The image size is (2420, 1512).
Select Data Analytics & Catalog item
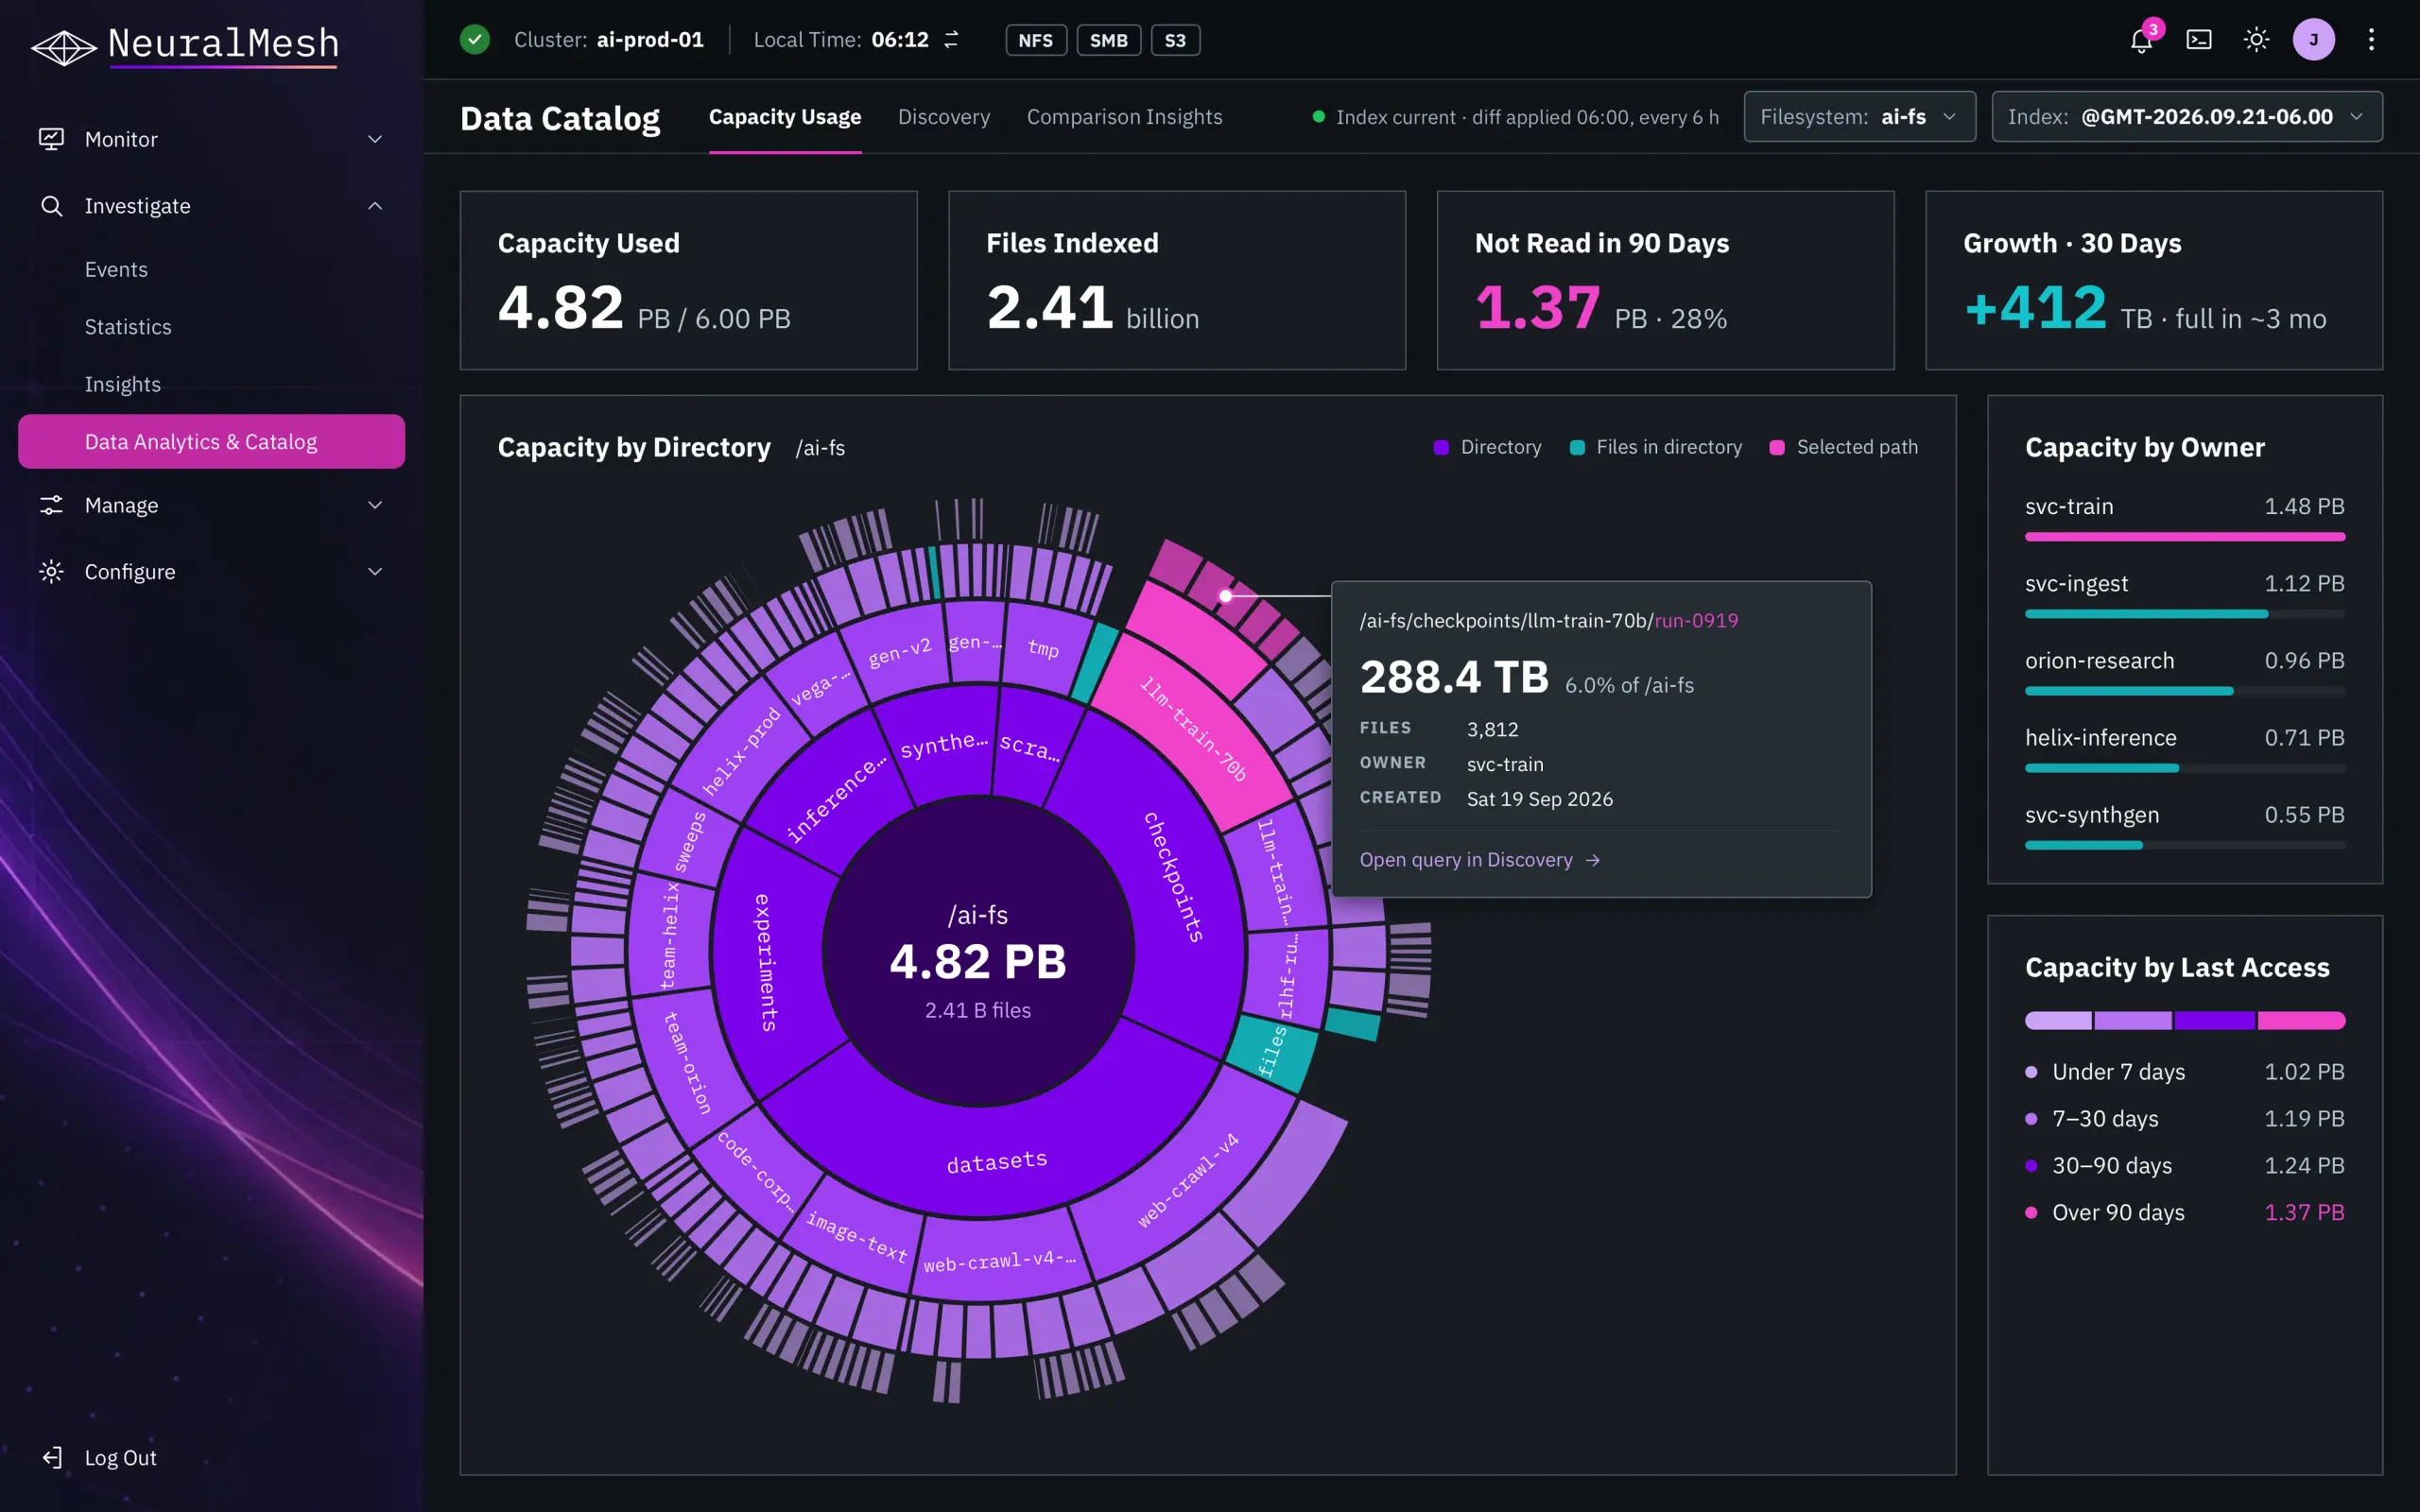click(211, 442)
